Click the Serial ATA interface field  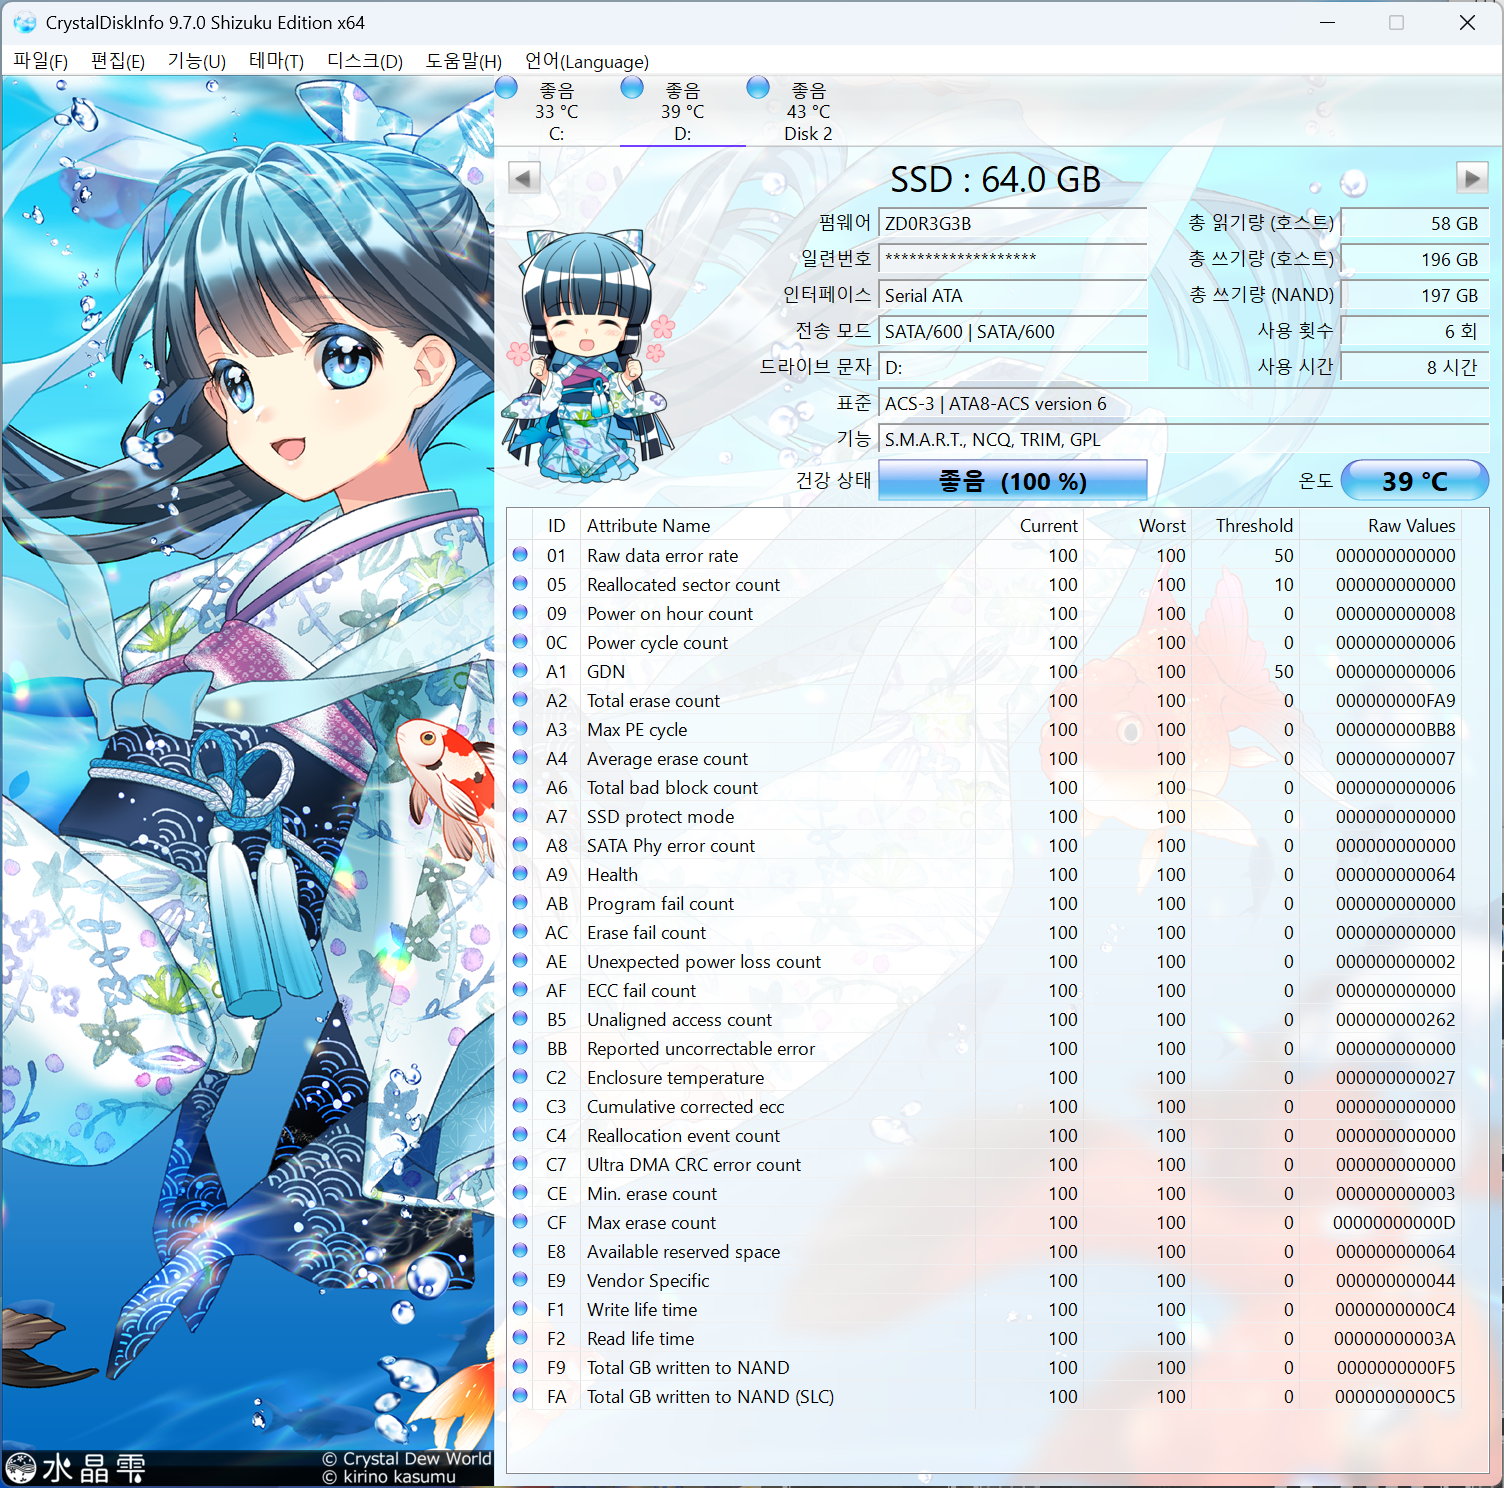[x=1012, y=295]
